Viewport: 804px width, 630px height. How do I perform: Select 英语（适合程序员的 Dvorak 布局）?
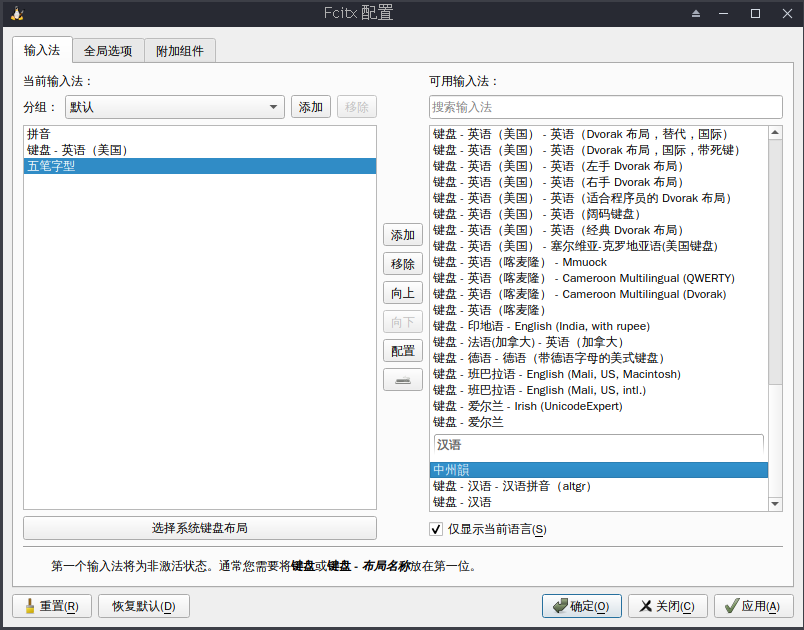(x=599, y=198)
